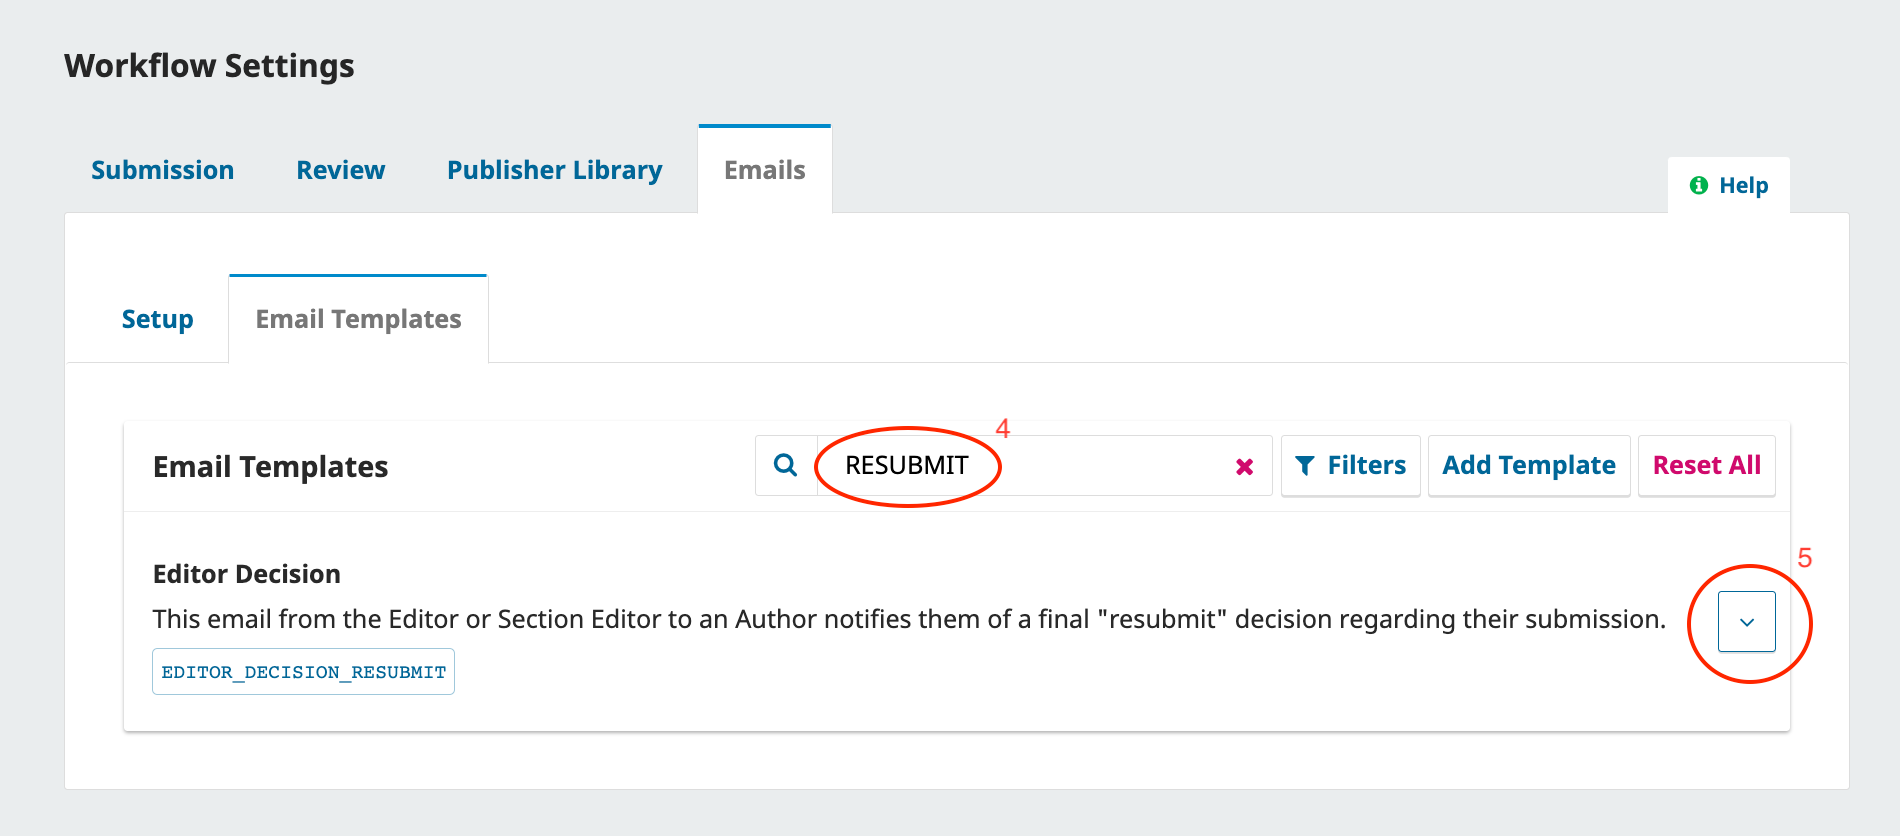Clear the RESUBMIT search with the X icon
The width and height of the screenshot is (1900, 836).
point(1244,466)
